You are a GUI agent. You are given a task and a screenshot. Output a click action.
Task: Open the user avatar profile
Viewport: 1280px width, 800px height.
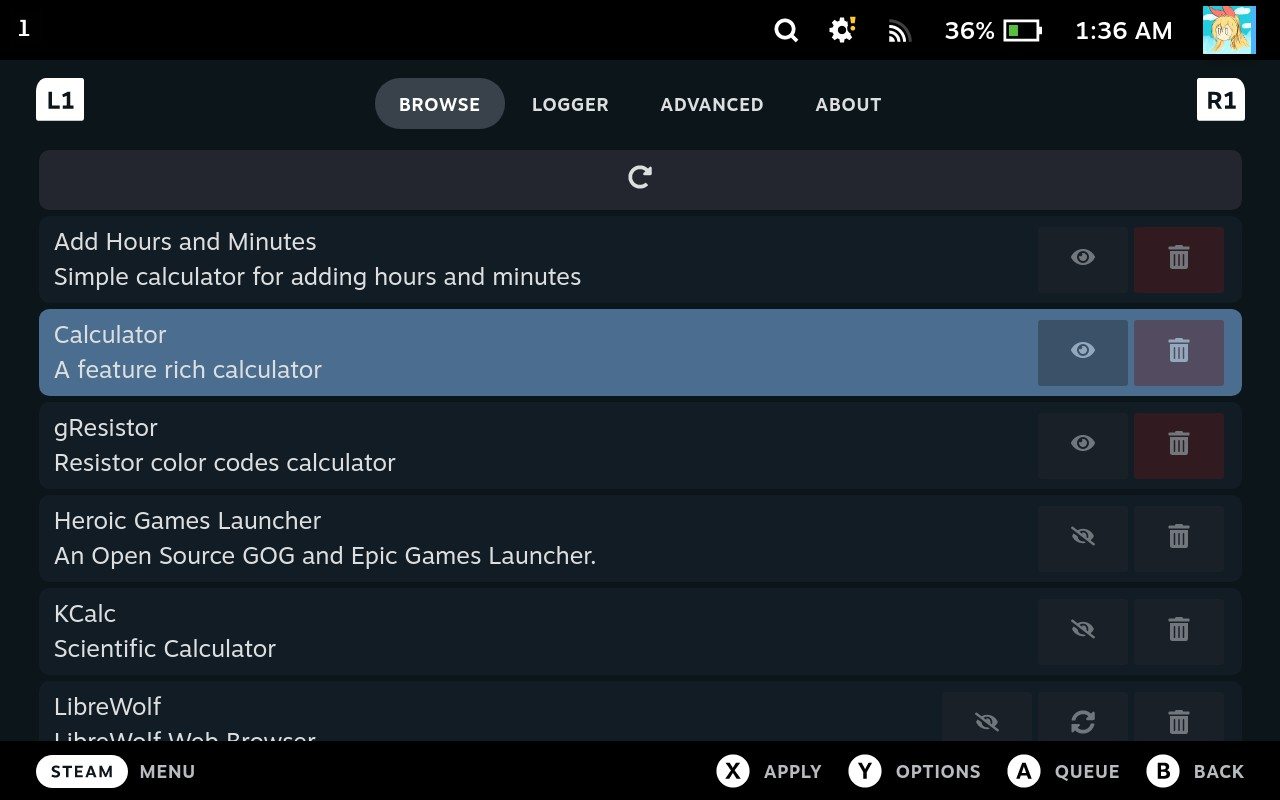[x=1229, y=30]
